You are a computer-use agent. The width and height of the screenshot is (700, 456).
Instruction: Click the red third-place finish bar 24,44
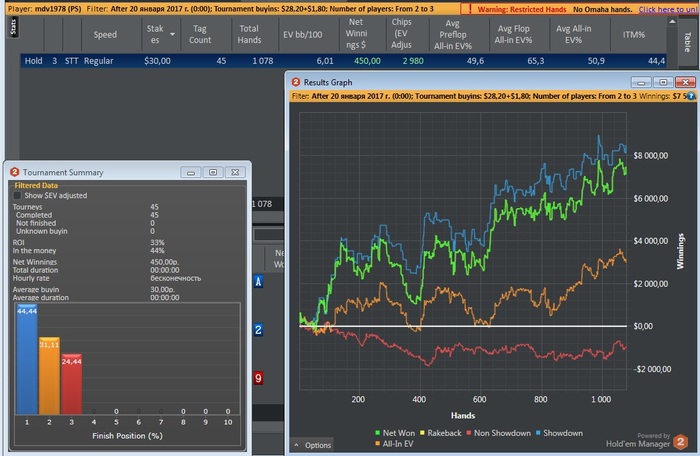click(71, 384)
